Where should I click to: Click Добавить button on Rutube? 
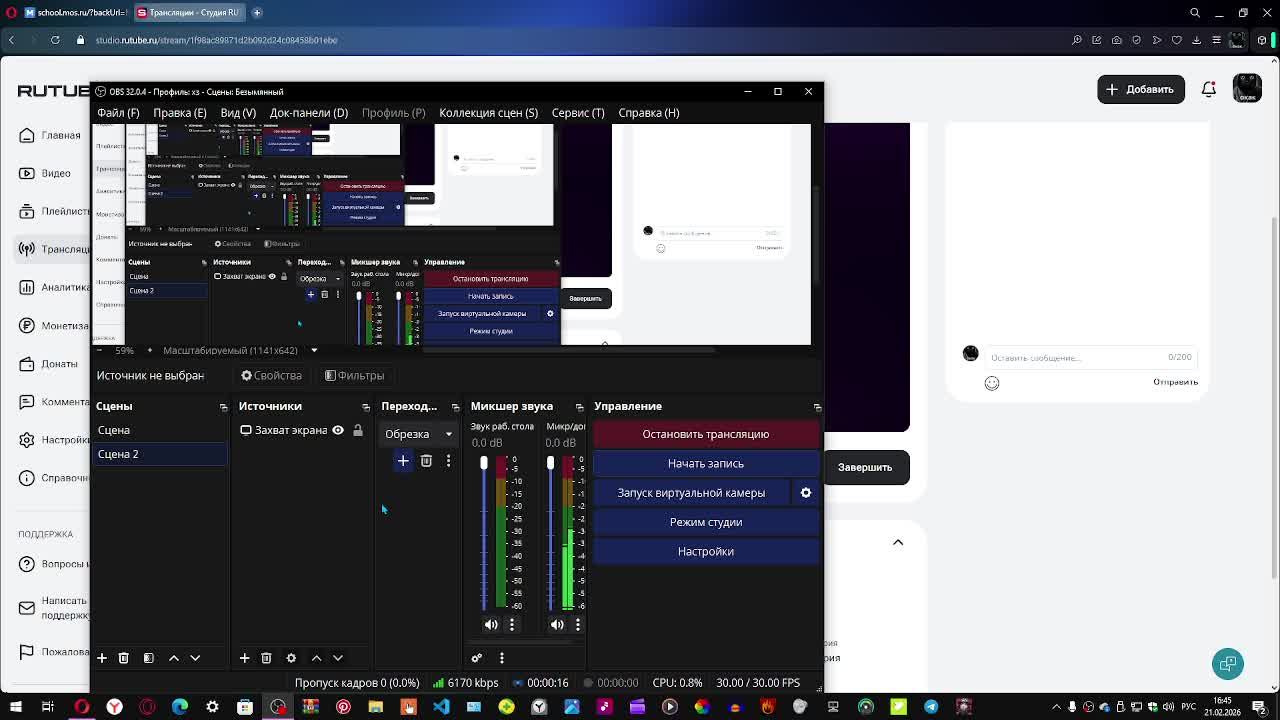point(1140,89)
